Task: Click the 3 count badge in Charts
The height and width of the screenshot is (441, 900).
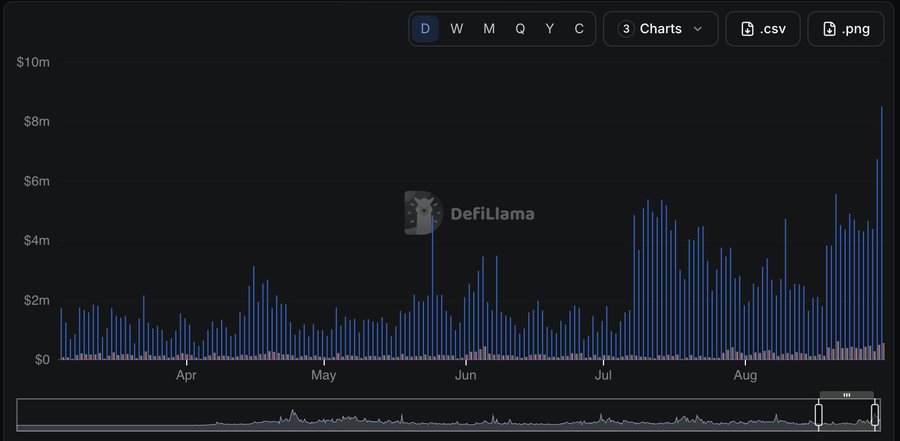Action: pos(626,29)
